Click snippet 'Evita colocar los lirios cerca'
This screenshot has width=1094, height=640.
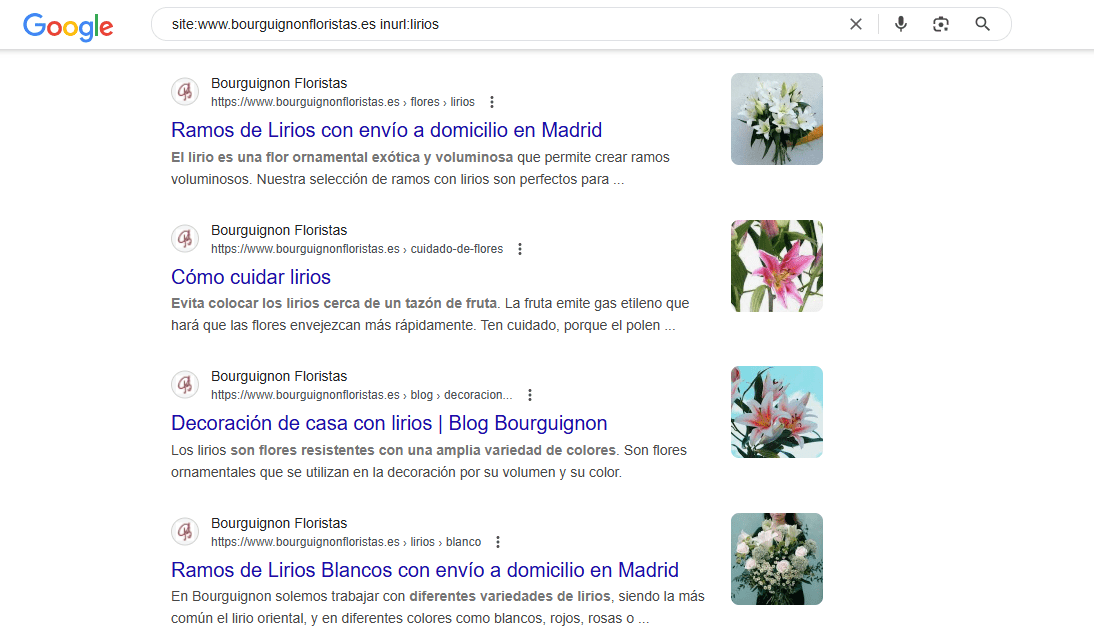point(430,314)
